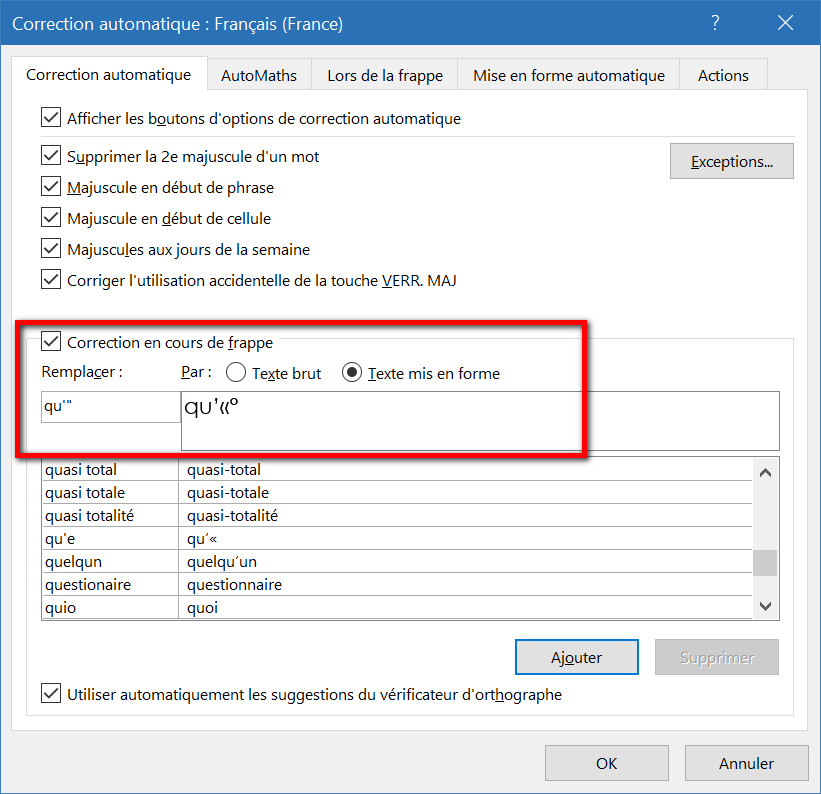Open the Exceptions button
Image resolution: width=821 pixels, height=794 pixels.
click(731, 161)
